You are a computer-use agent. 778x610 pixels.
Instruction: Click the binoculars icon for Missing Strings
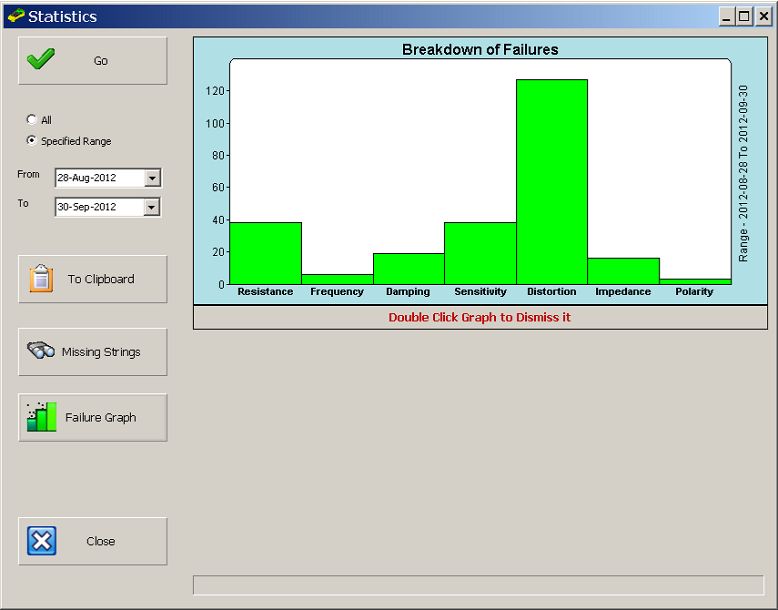[x=41, y=350]
